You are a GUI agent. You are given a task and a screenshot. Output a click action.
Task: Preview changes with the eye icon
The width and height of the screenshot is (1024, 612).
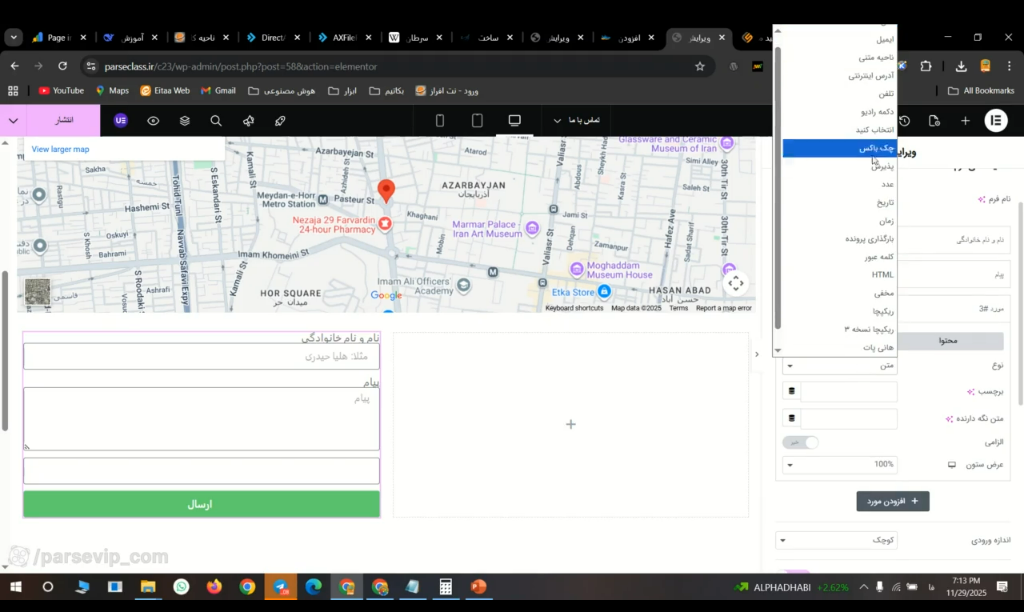click(153, 121)
